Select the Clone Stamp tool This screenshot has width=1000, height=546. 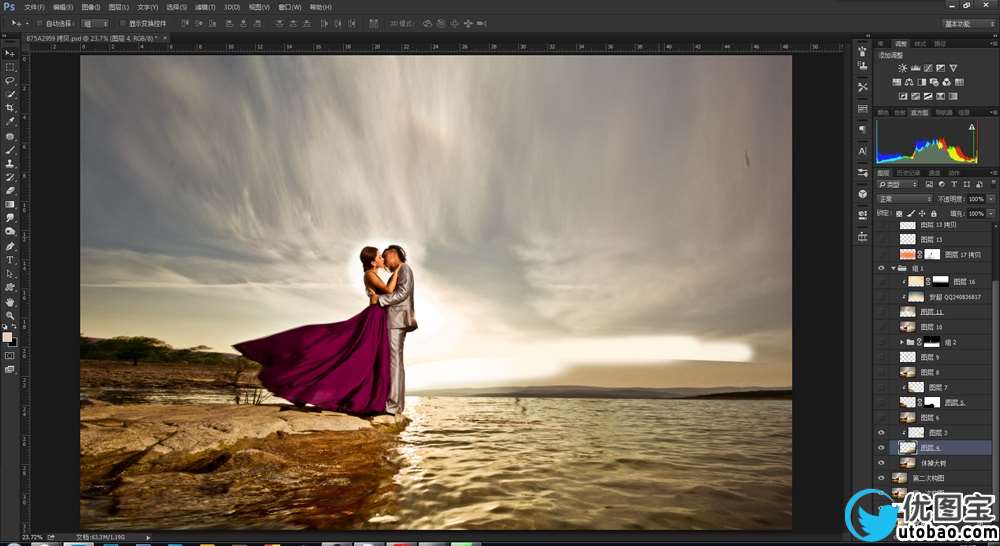tap(10, 164)
